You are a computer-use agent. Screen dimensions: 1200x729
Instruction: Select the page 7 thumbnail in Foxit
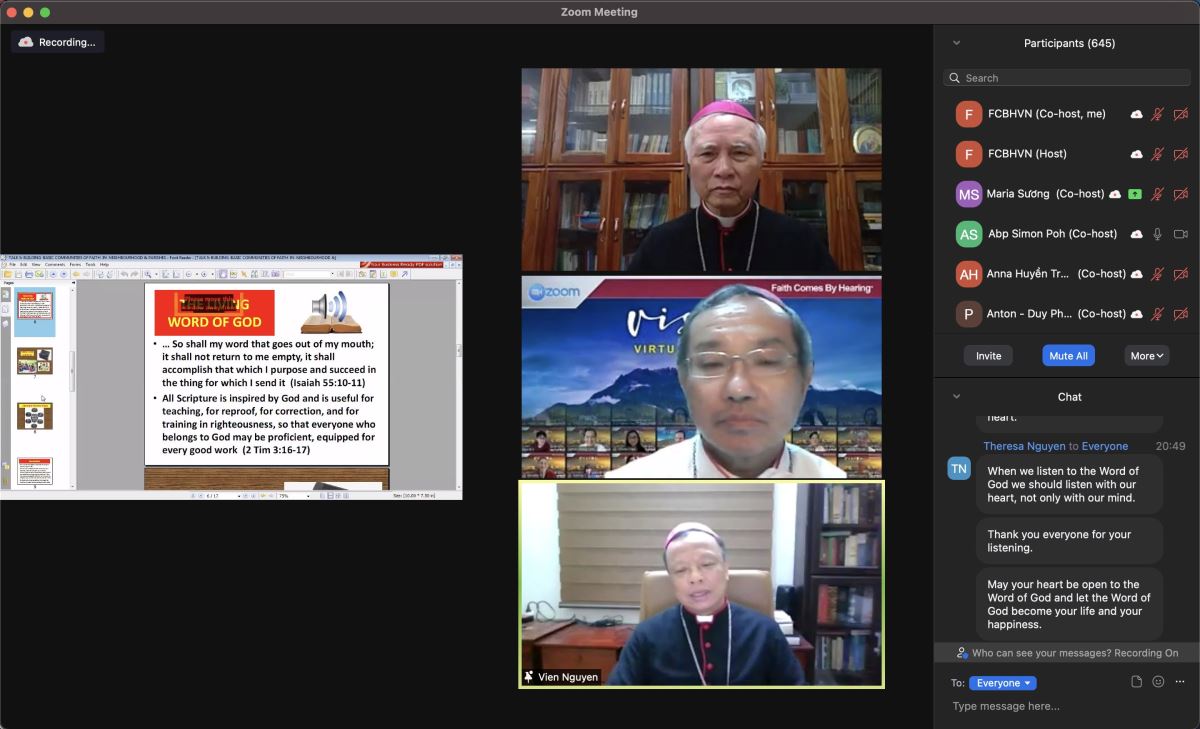(x=35, y=361)
